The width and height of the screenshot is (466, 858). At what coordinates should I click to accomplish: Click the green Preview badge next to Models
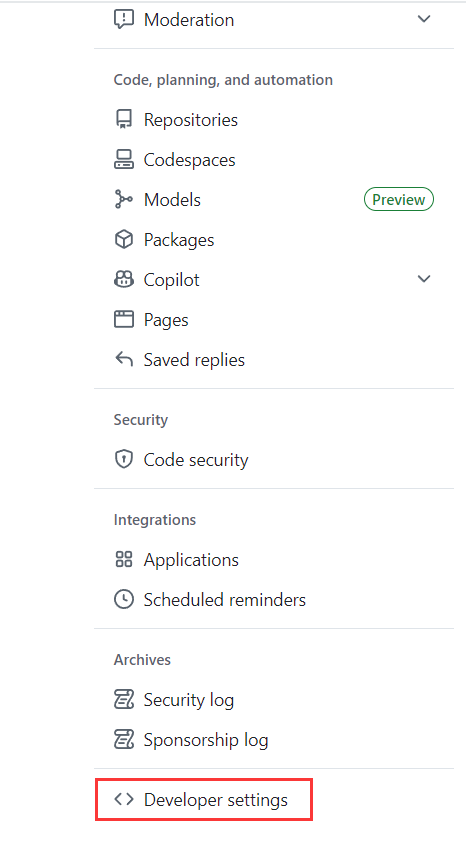[x=399, y=199]
